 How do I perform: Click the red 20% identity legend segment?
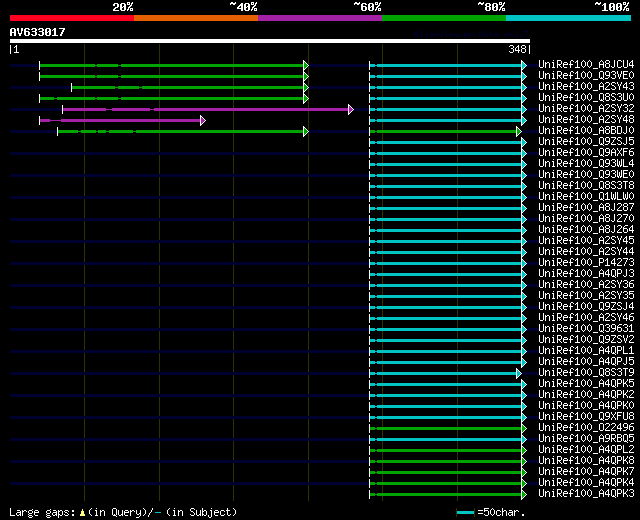(x=71, y=17)
